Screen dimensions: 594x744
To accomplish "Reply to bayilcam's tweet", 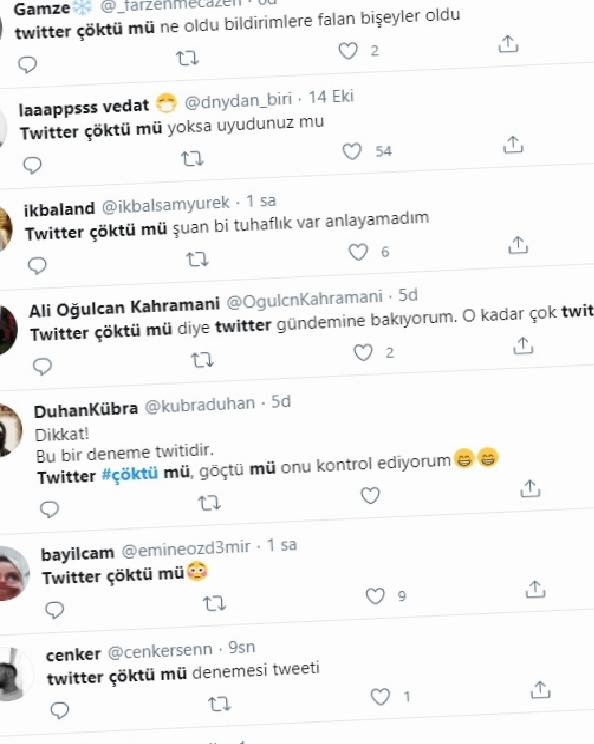I will tap(55, 610).
